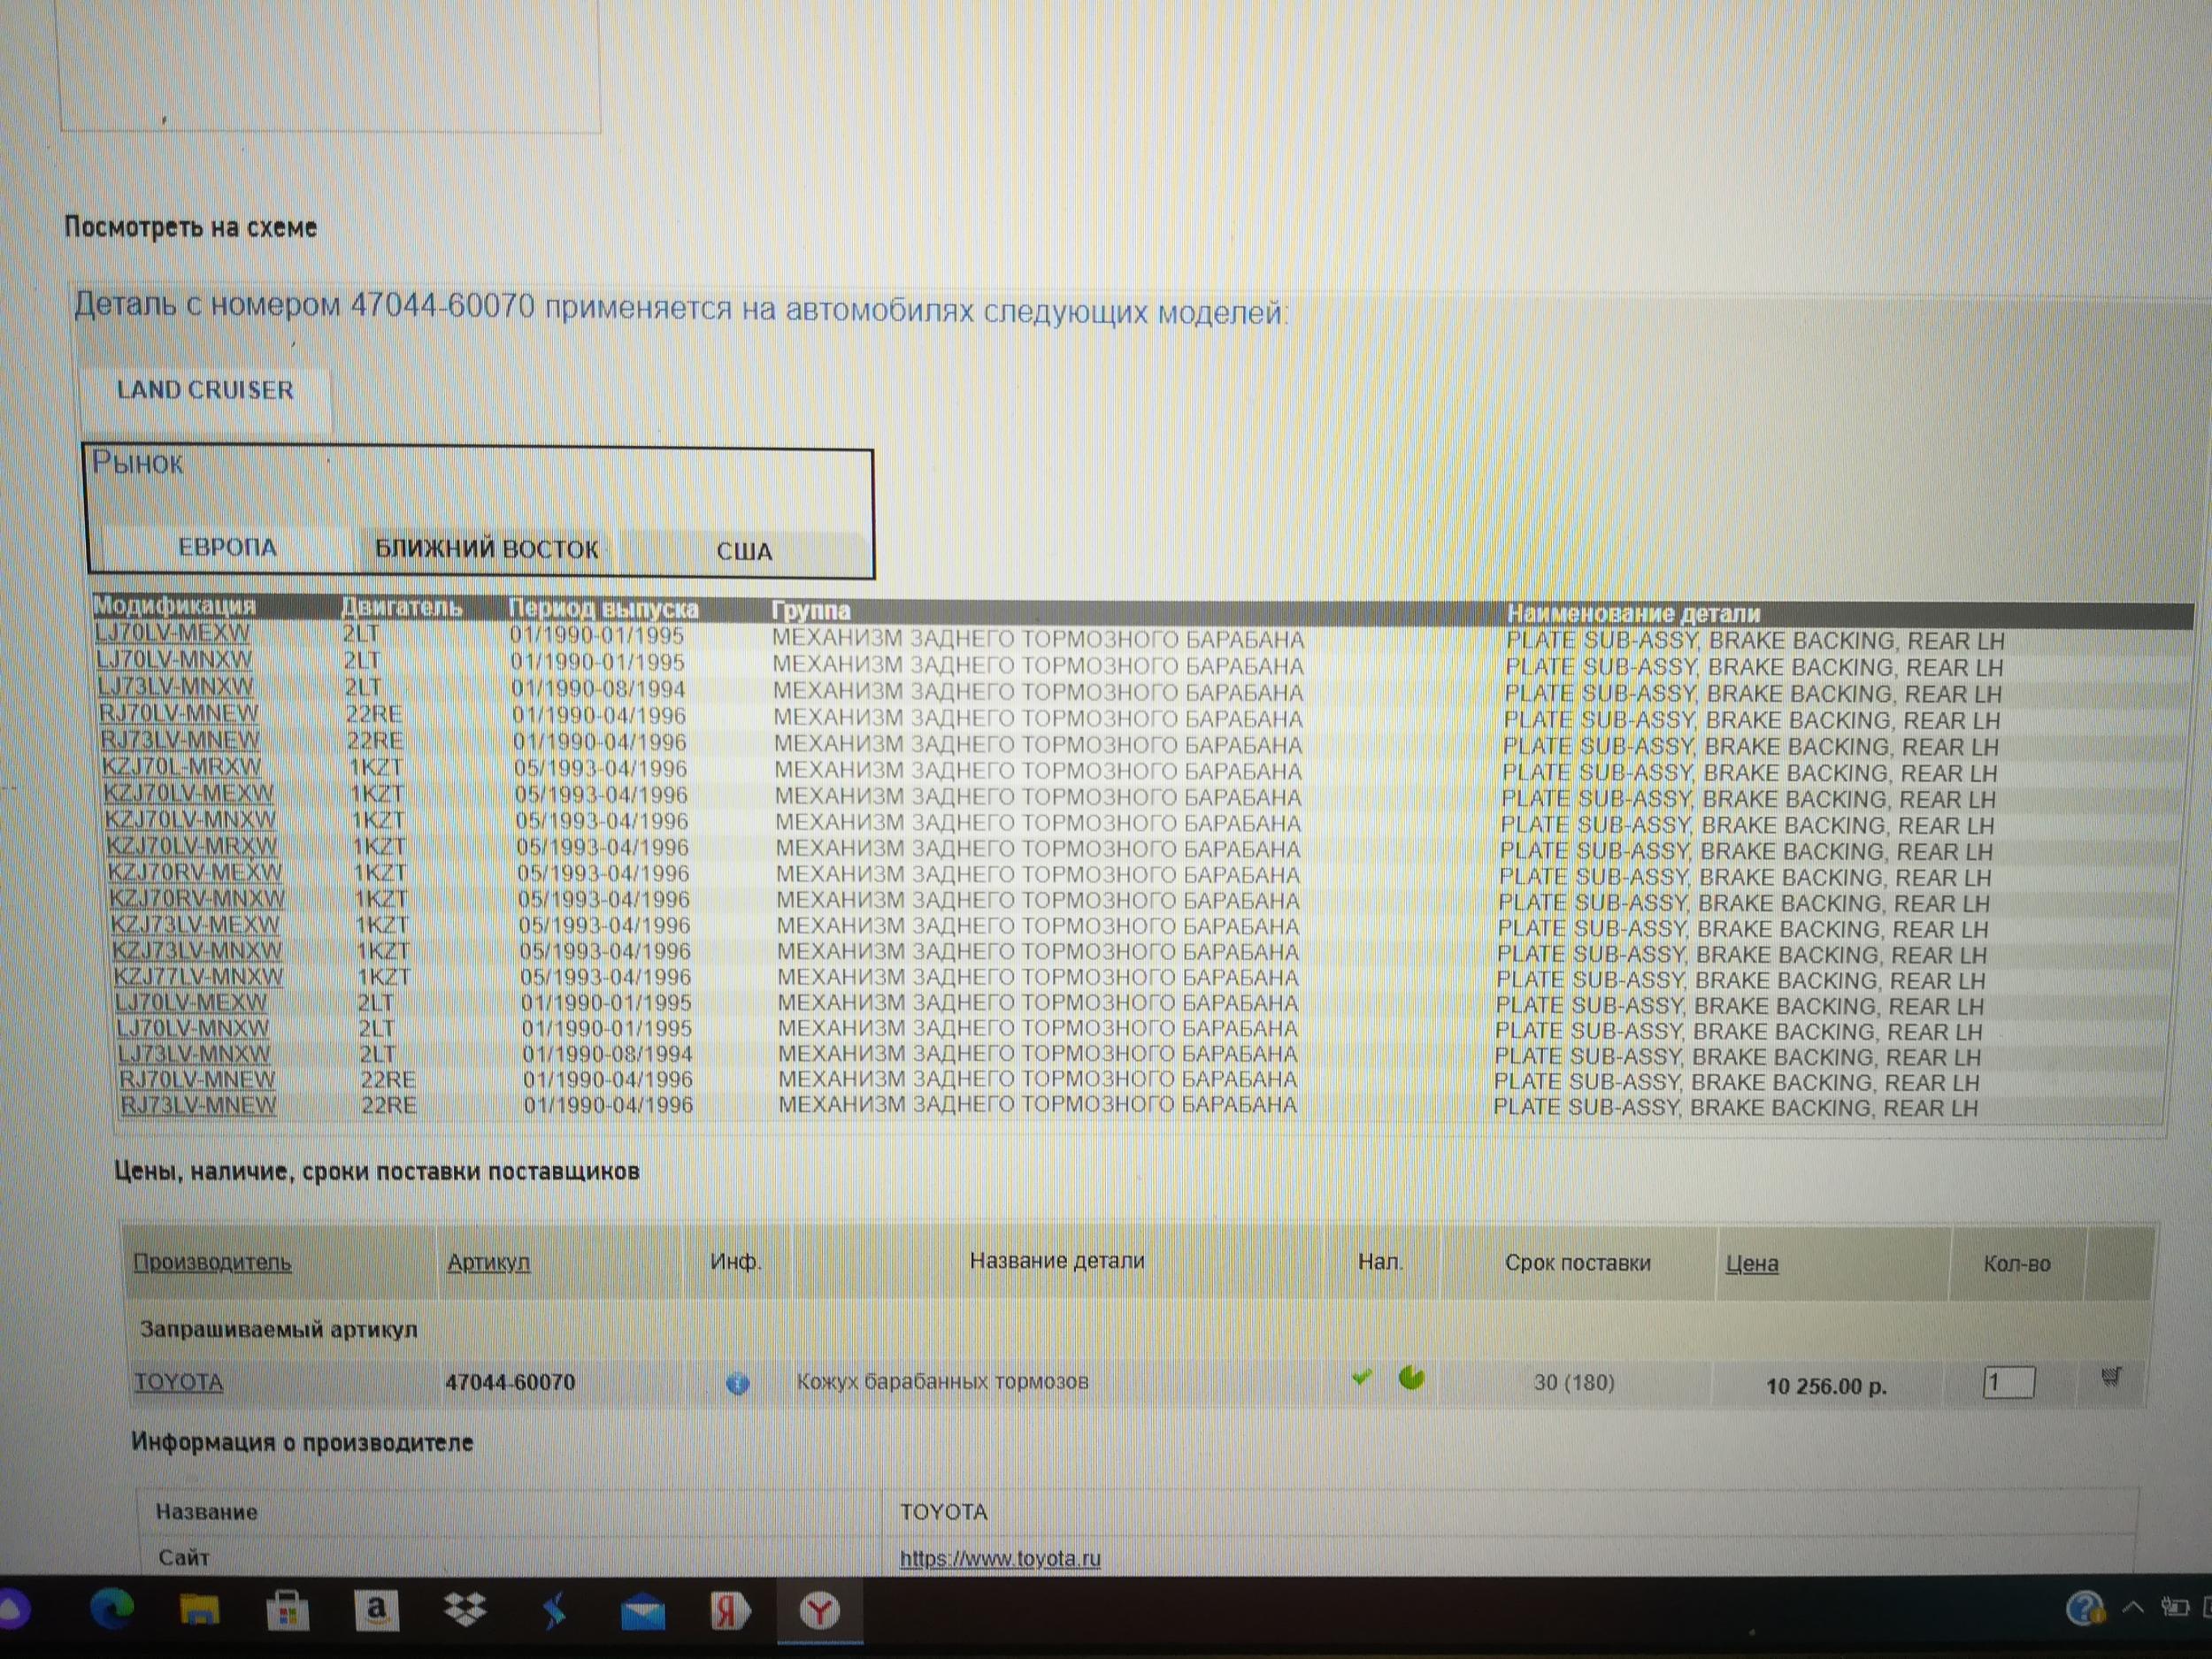This screenshot has width=2212, height=1659.
Task: Open the blue lightning-shaped taskbar app
Action: [553, 1611]
